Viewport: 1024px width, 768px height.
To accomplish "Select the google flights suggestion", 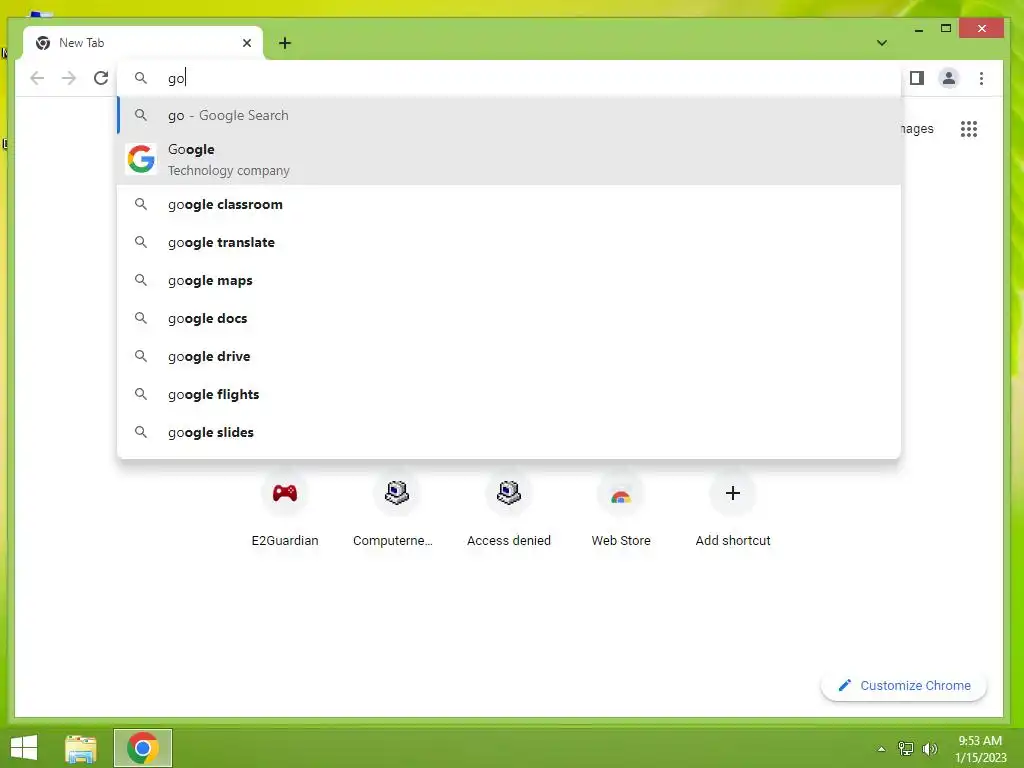I will coord(509,394).
